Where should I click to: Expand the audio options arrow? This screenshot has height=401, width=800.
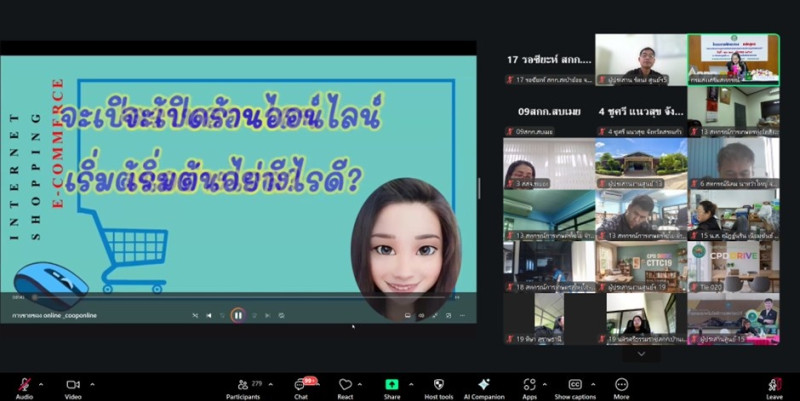42,381
